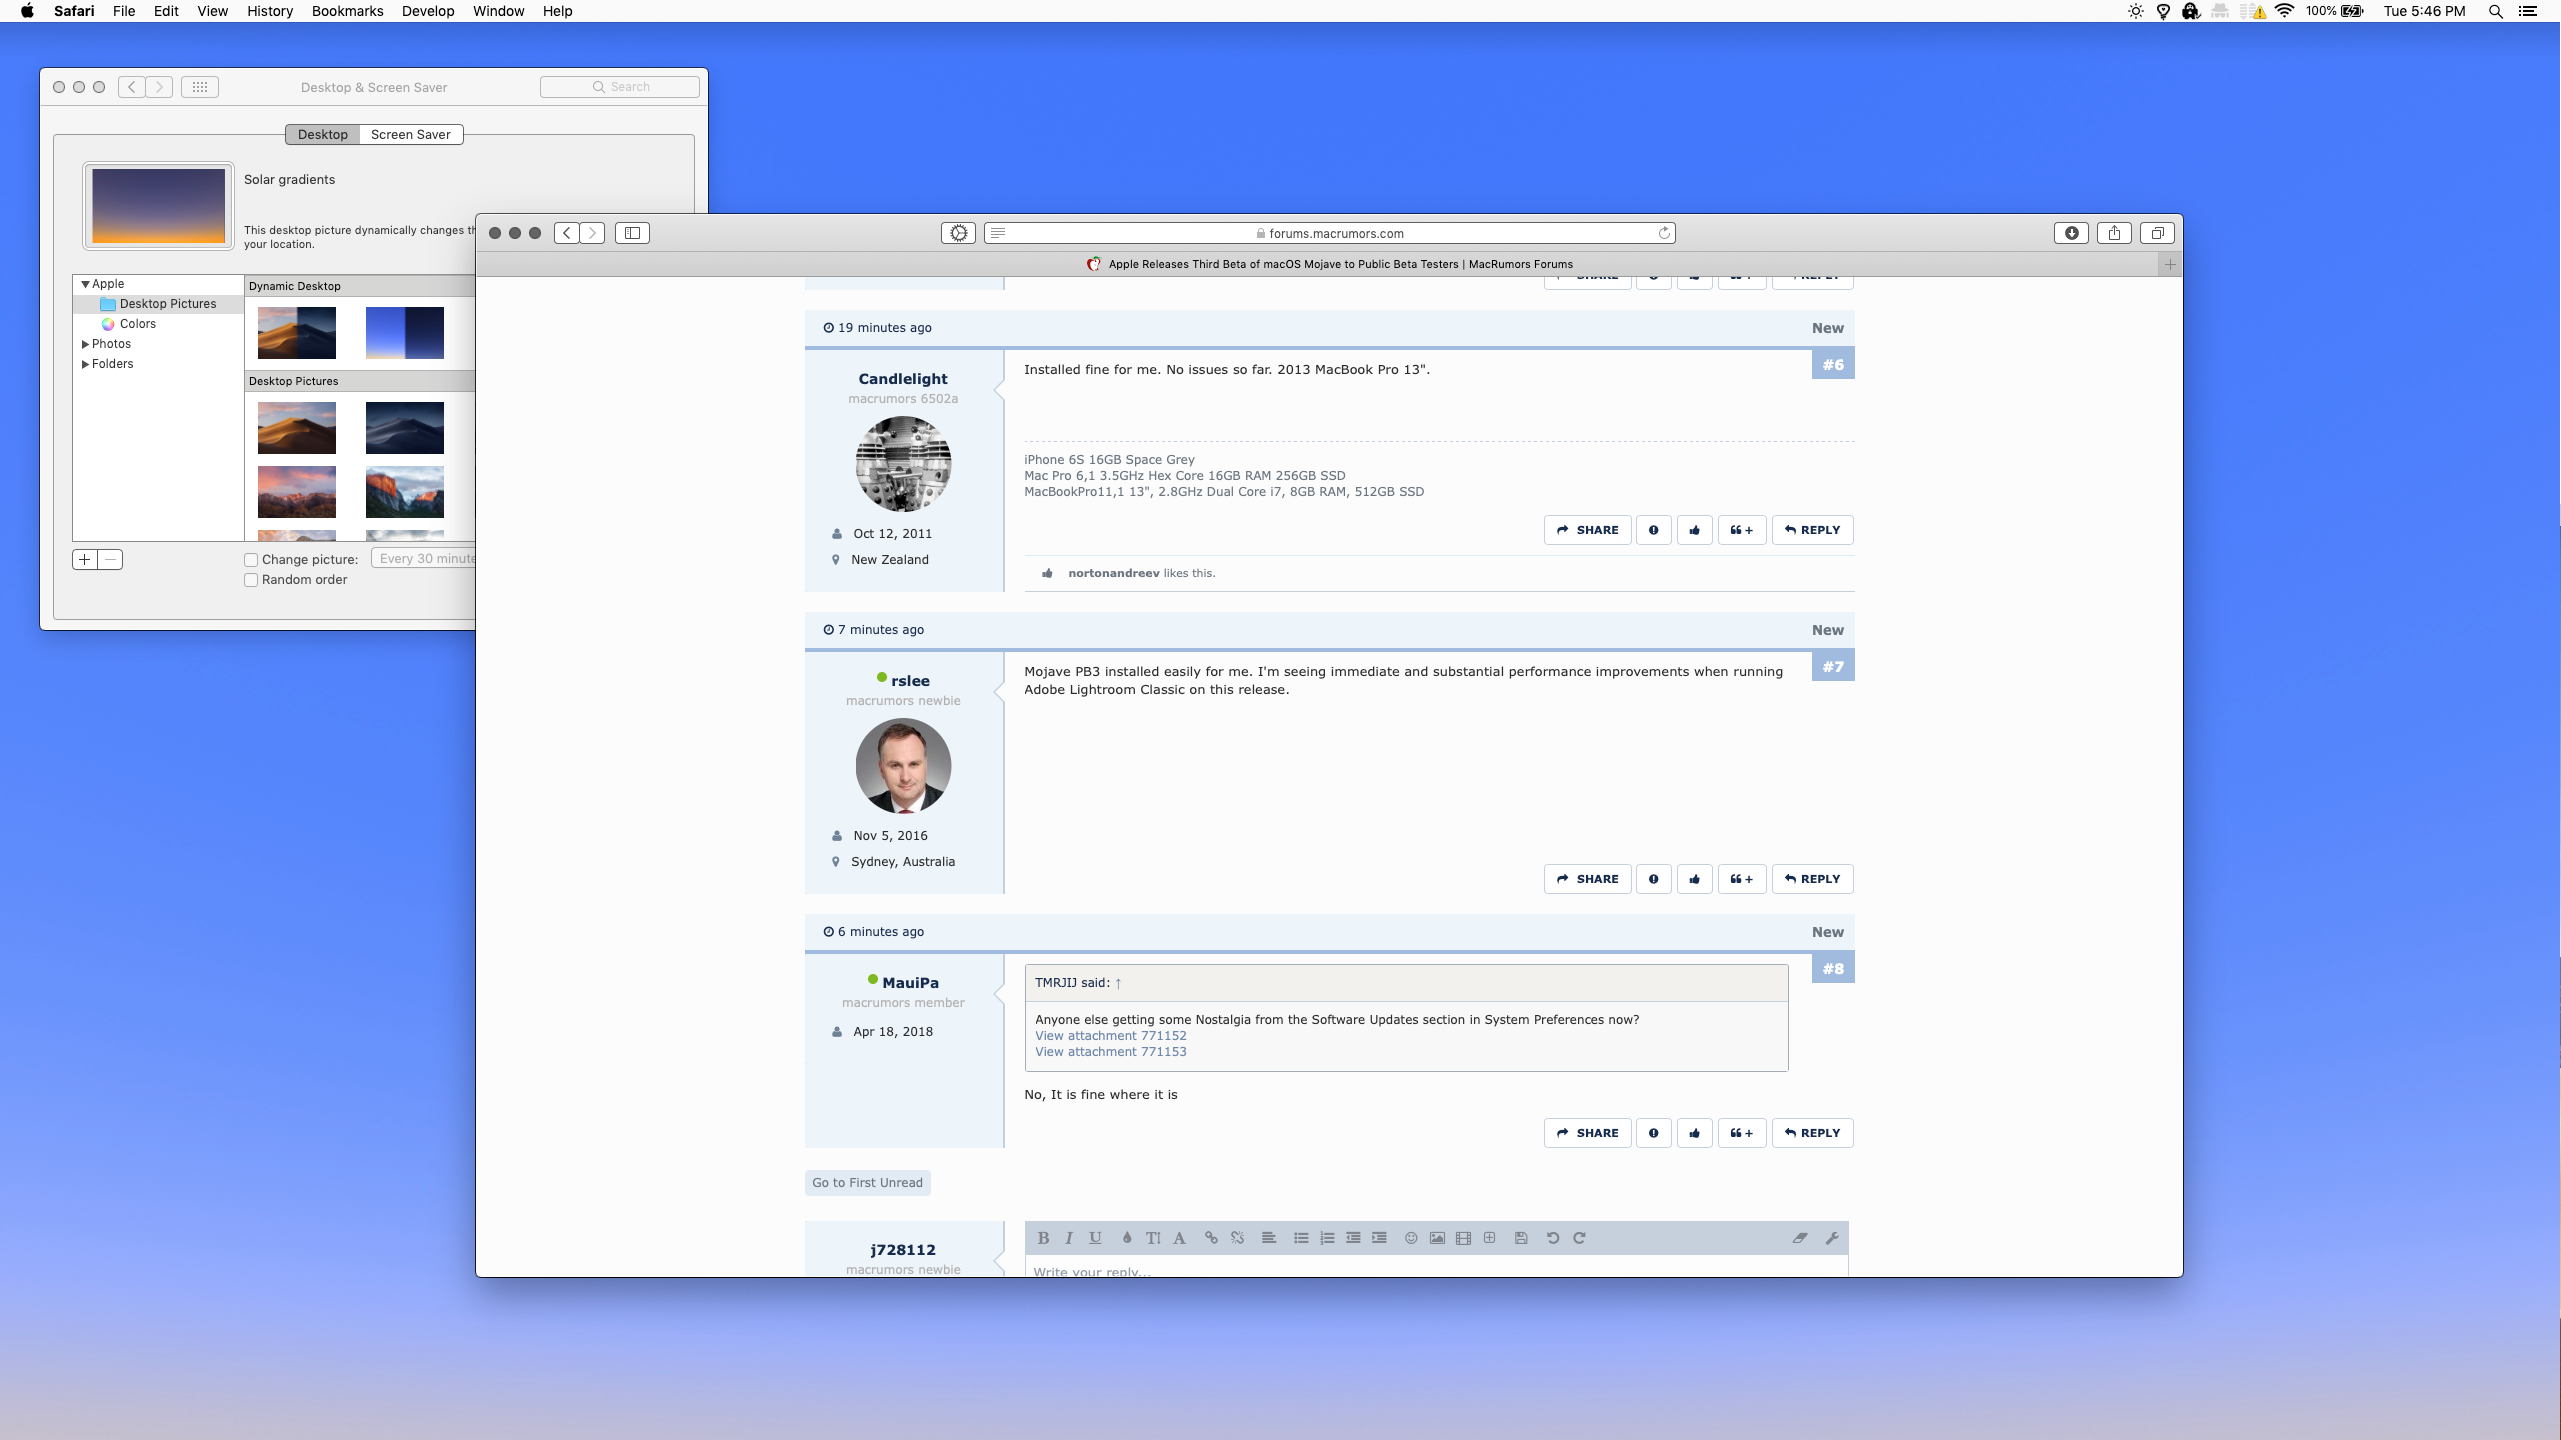Toggle italic in the reply editor
The height and width of the screenshot is (1440, 2561).
tap(1069, 1238)
